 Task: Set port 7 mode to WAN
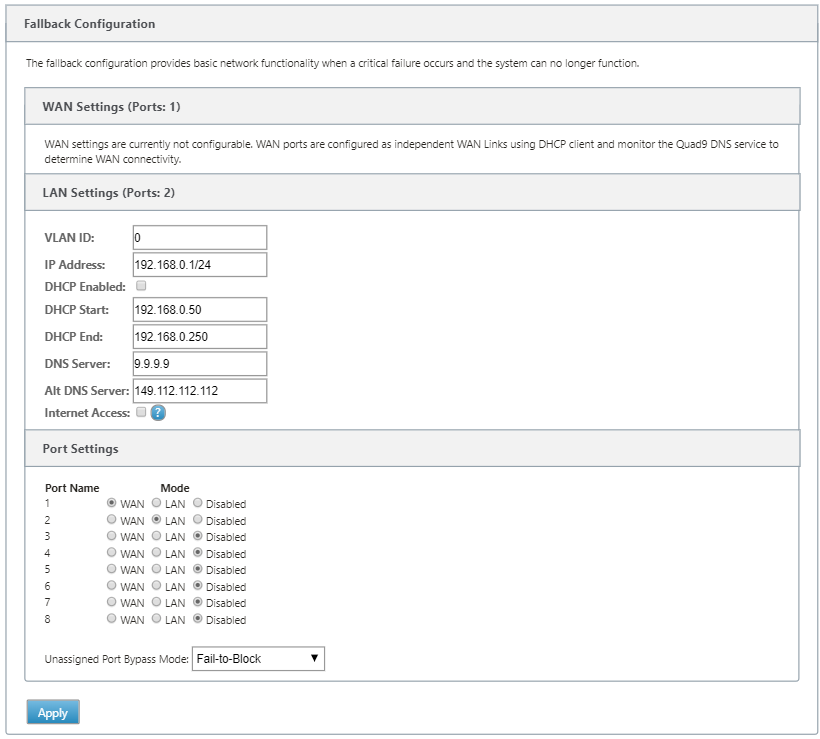pos(111,602)
